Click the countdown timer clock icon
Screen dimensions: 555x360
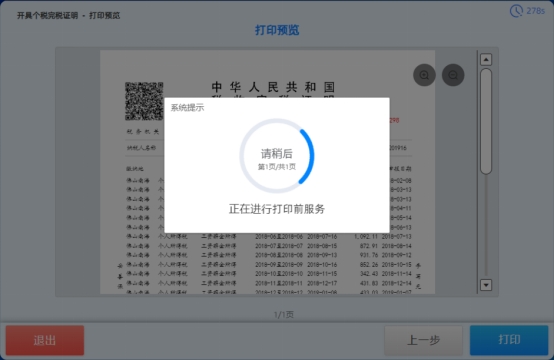(516, 11)
